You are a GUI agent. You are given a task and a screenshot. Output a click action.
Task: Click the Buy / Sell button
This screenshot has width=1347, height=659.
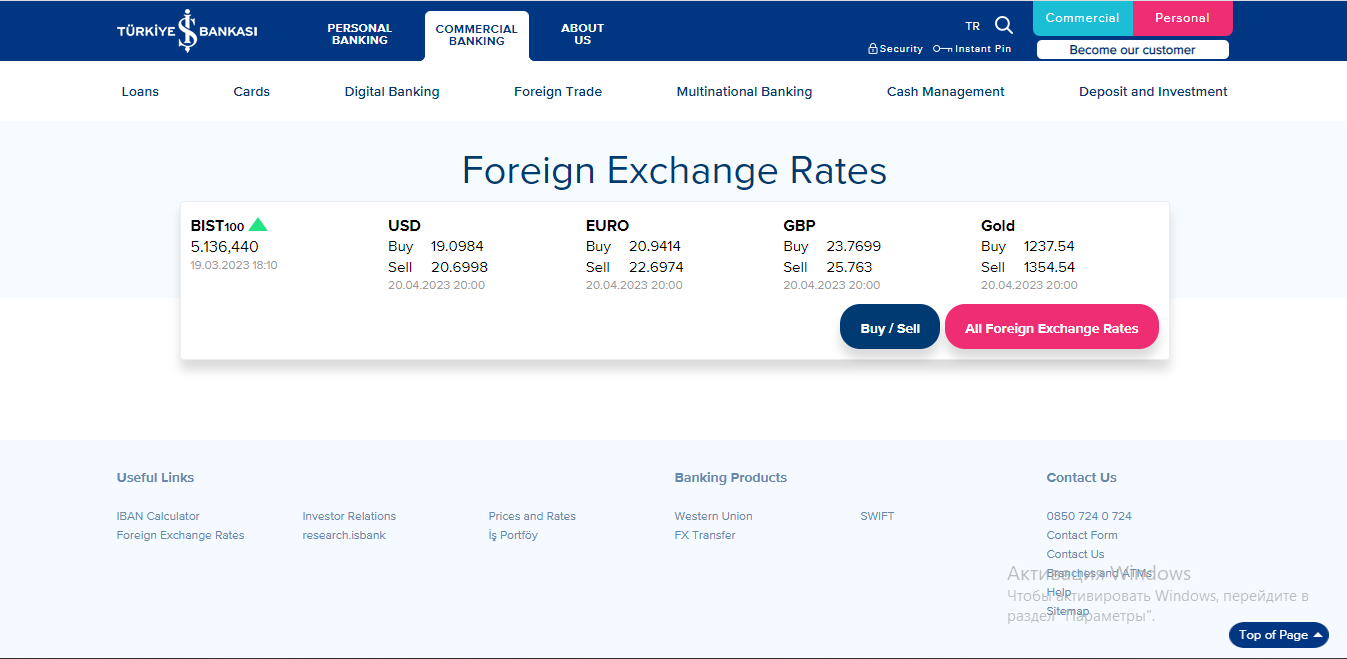(890, 328)
